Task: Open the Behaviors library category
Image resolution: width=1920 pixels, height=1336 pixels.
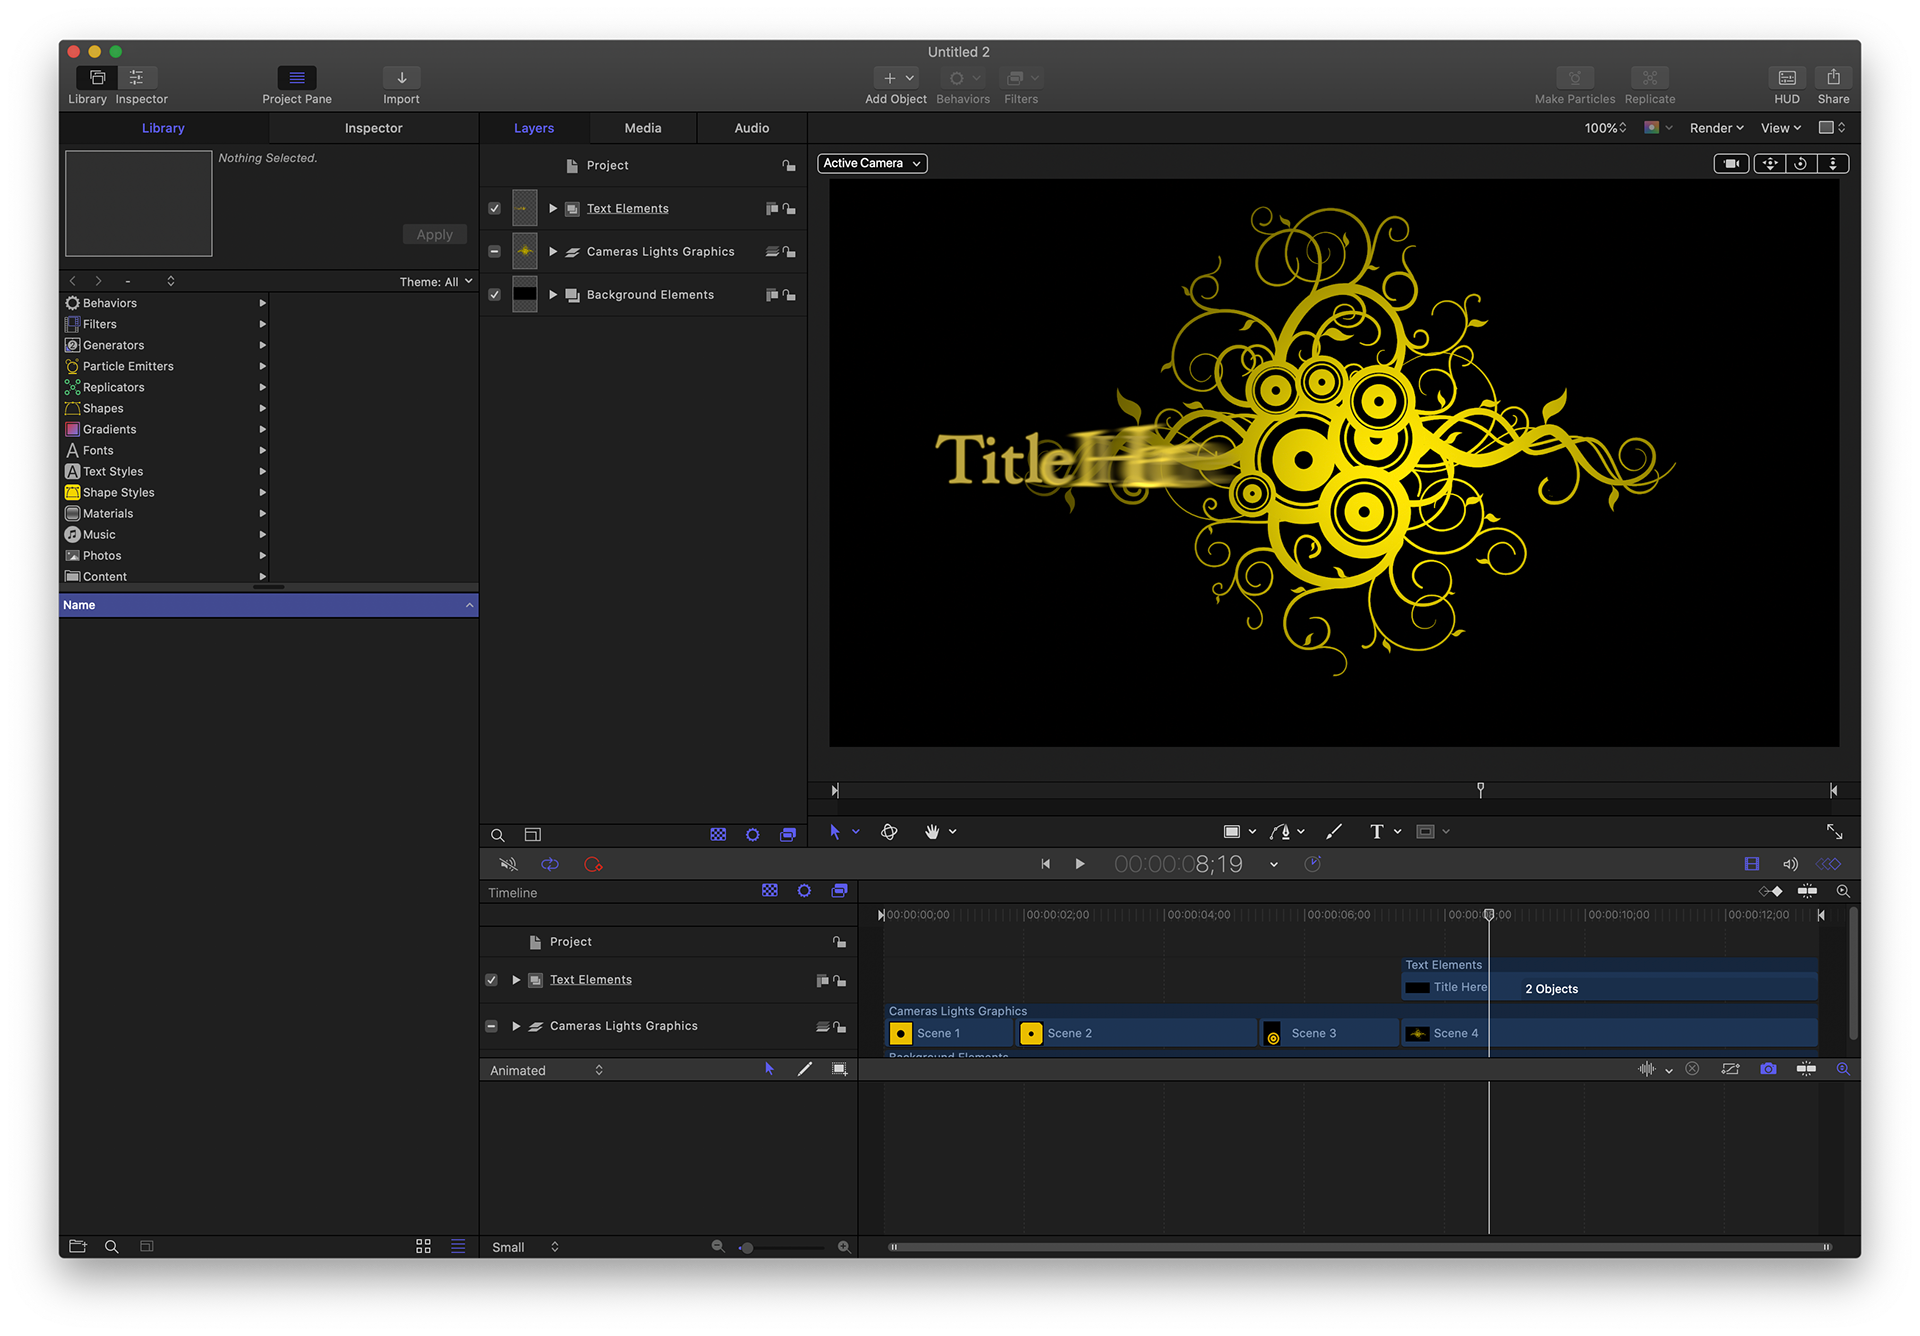Action: click(166, 303)
